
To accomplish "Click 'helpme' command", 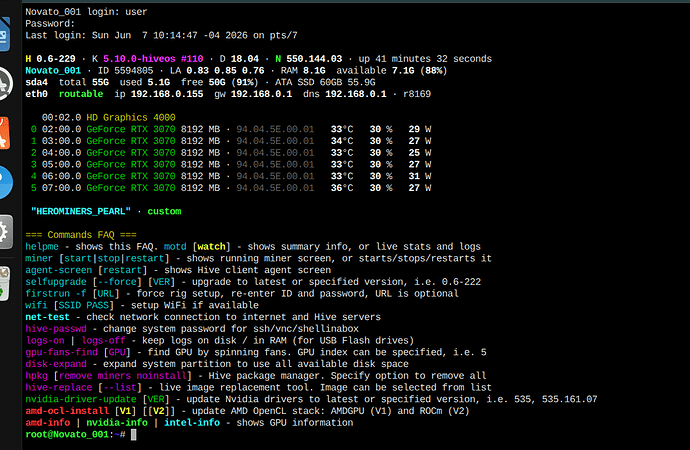I will (42, 246).
